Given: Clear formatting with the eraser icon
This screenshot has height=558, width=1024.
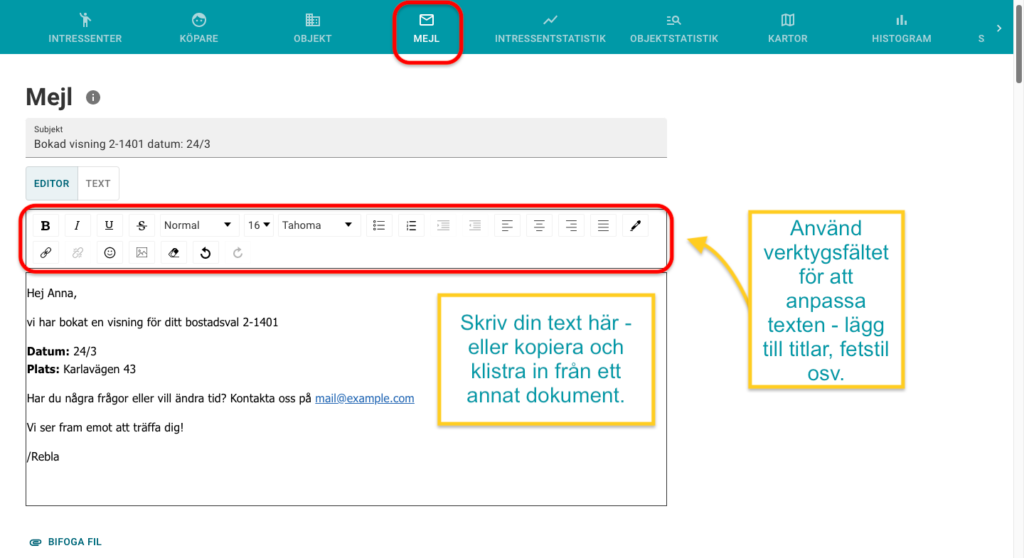Looking at the screenshot, I should click(173, 253).
